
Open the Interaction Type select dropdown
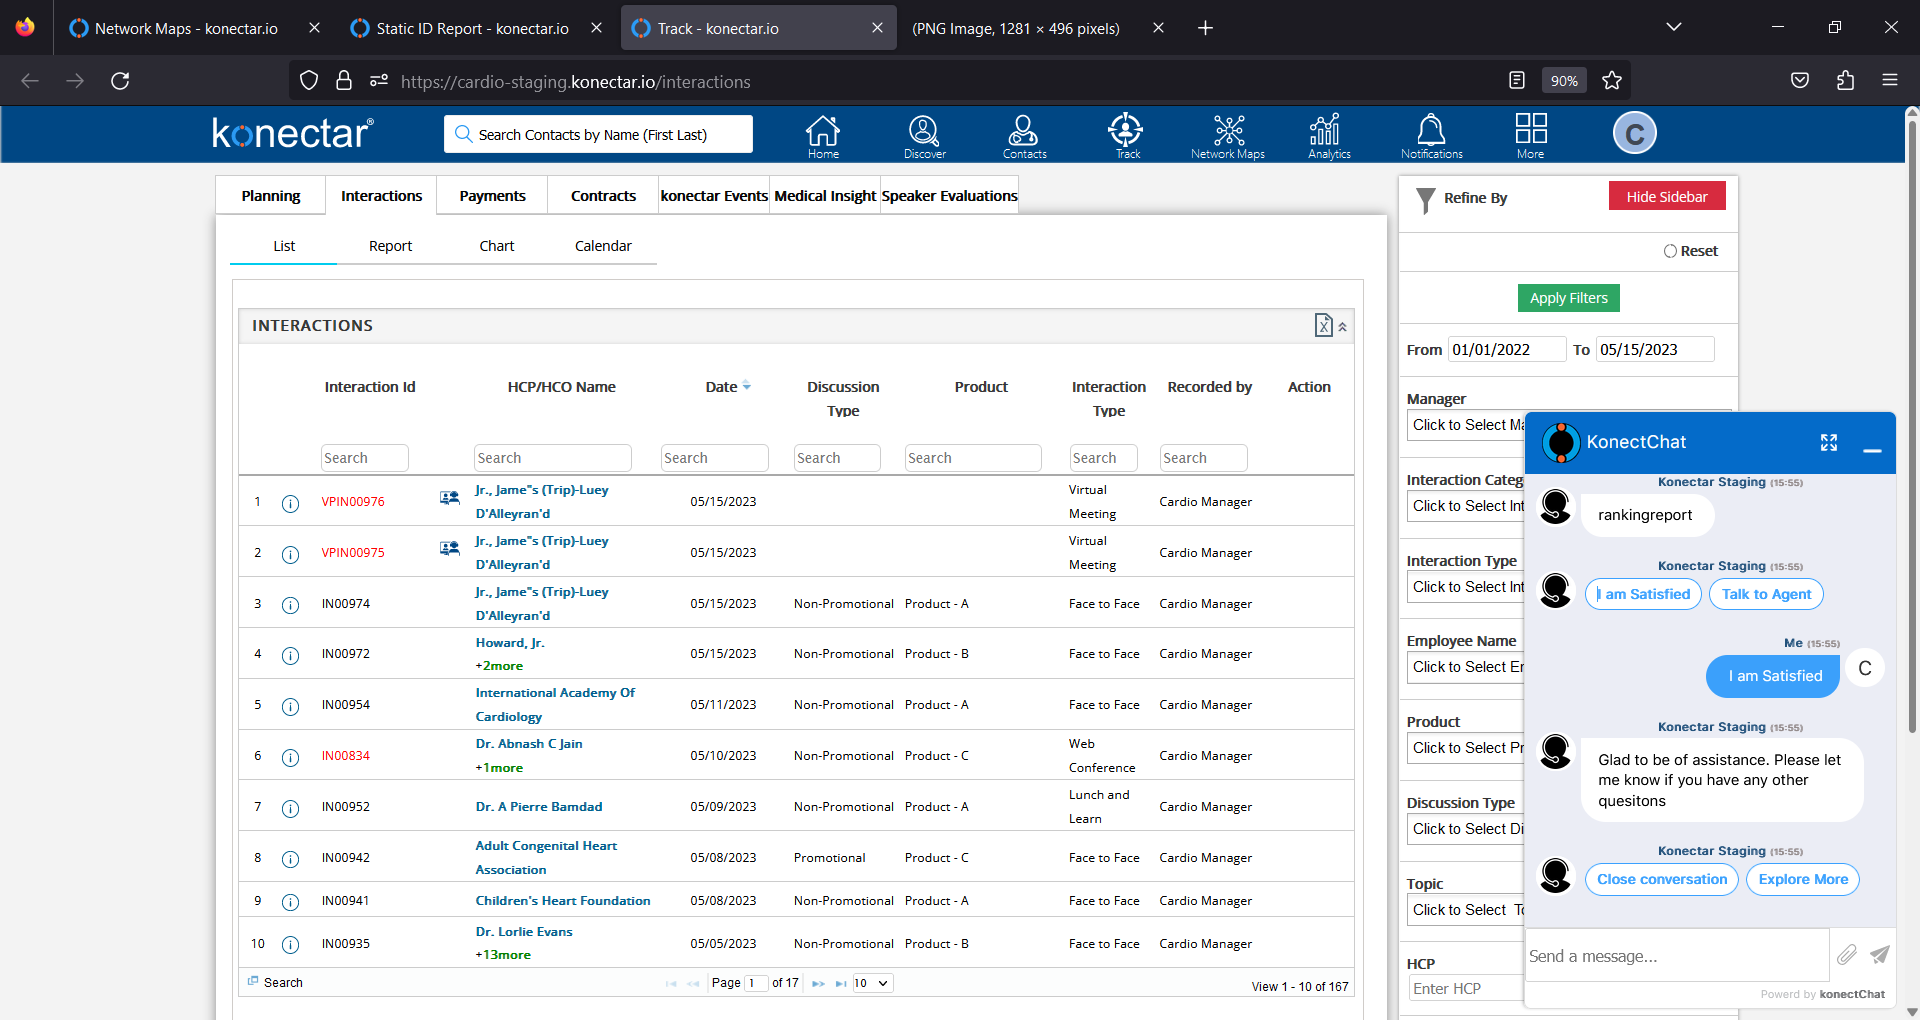(x=1466, y=587)
